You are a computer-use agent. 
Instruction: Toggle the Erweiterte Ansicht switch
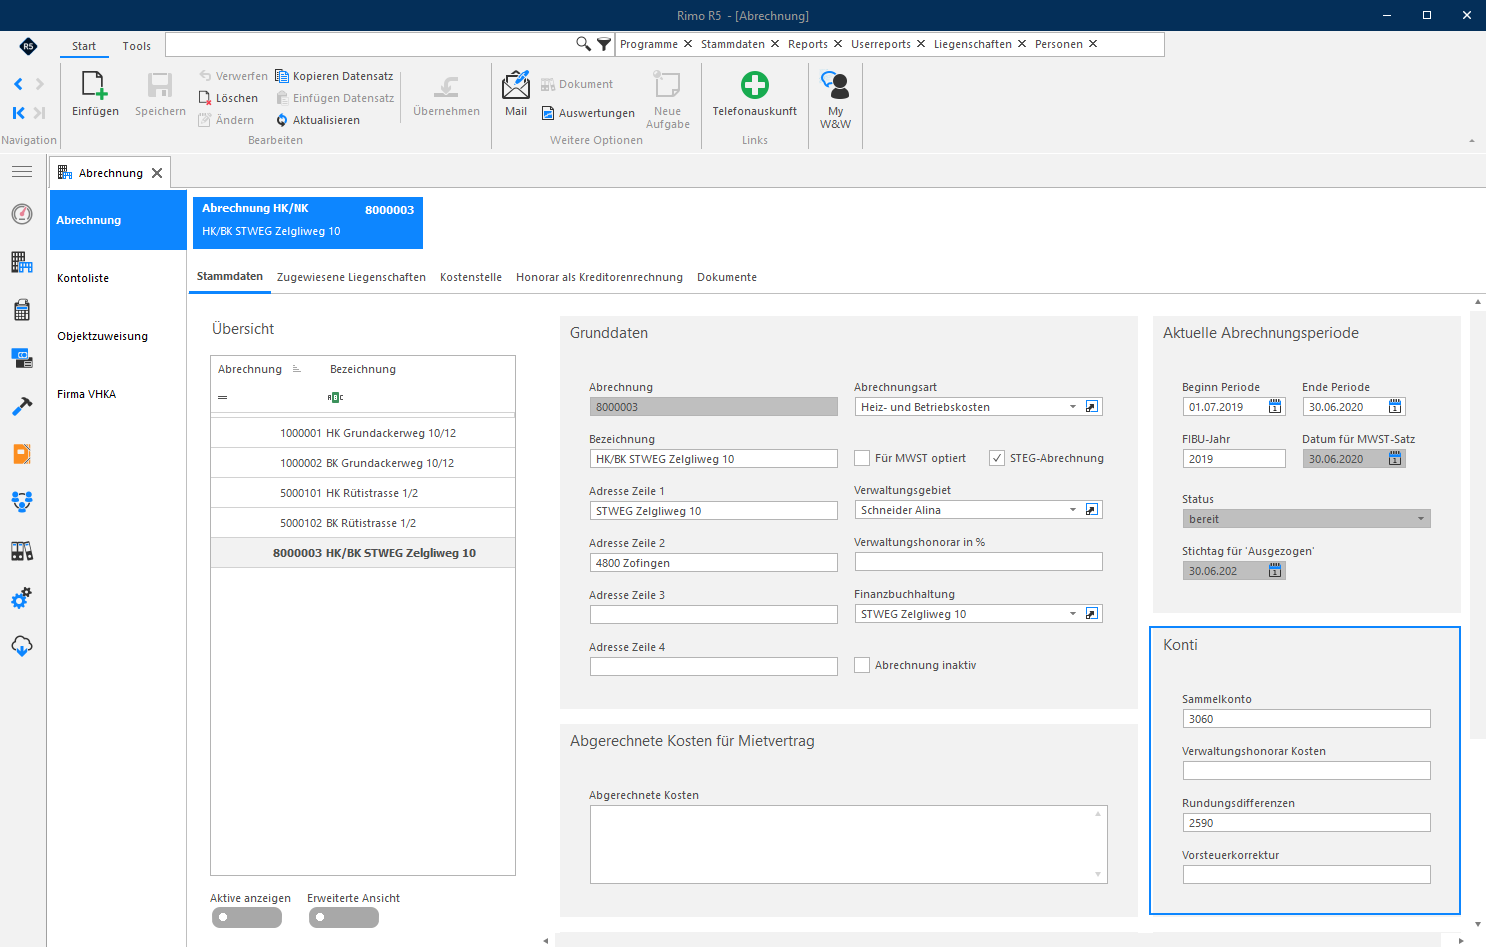coord(343,917)
